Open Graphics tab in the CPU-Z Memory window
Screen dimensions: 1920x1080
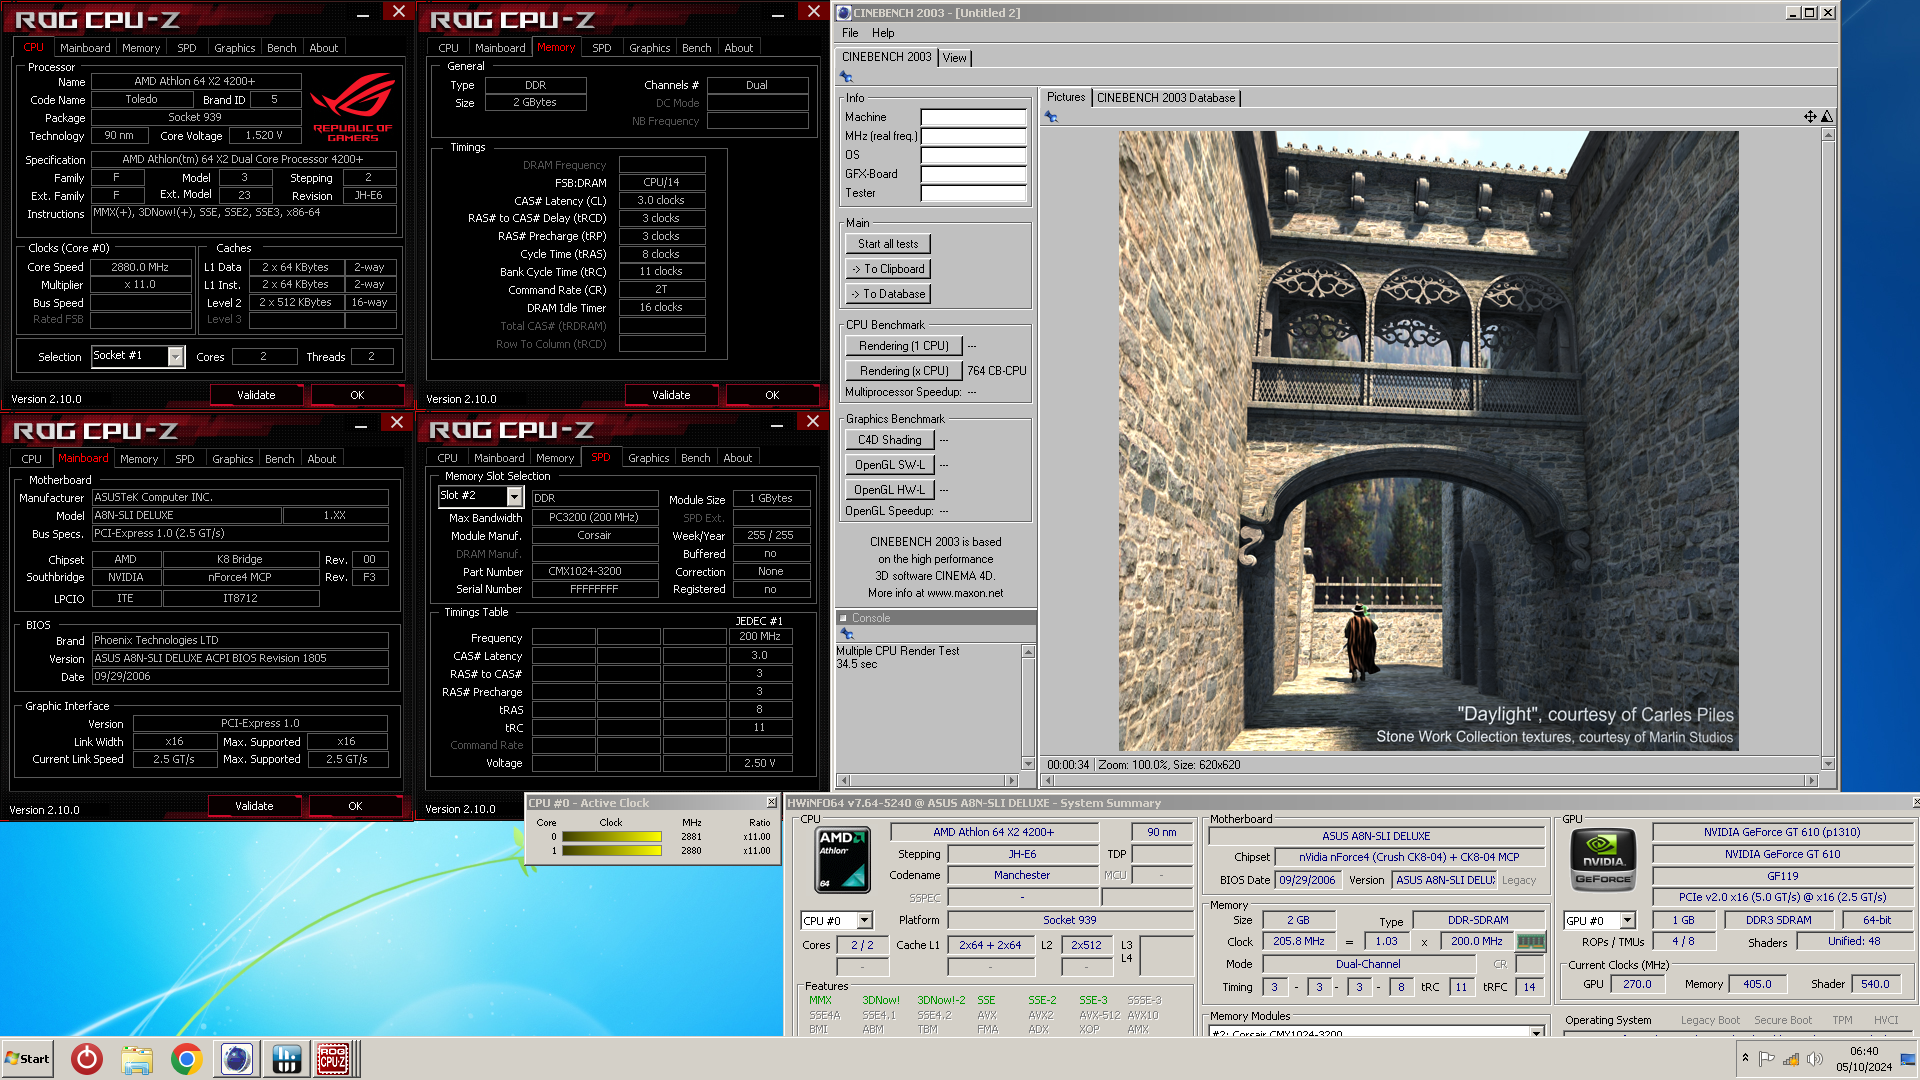pyautogui.click(x=650, y=48)
